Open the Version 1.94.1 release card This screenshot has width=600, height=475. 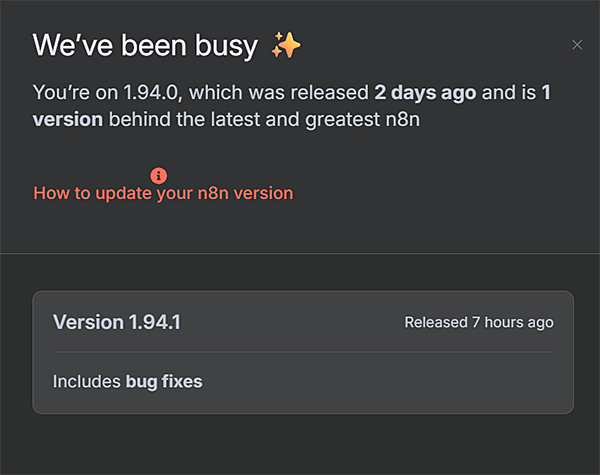tap(303, 352)
